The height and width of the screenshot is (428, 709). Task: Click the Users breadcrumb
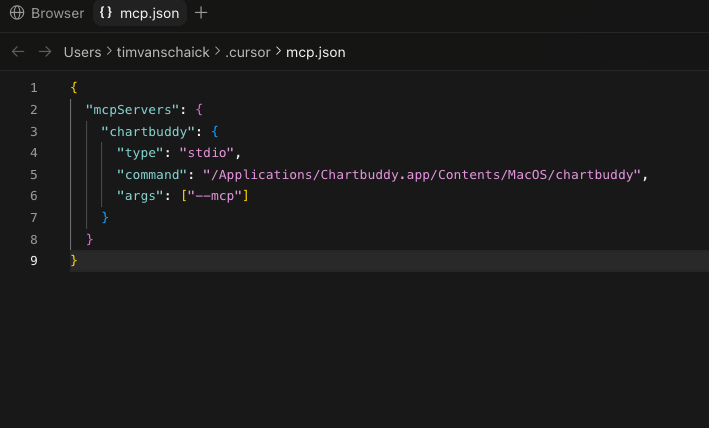[x=82, y=52]
